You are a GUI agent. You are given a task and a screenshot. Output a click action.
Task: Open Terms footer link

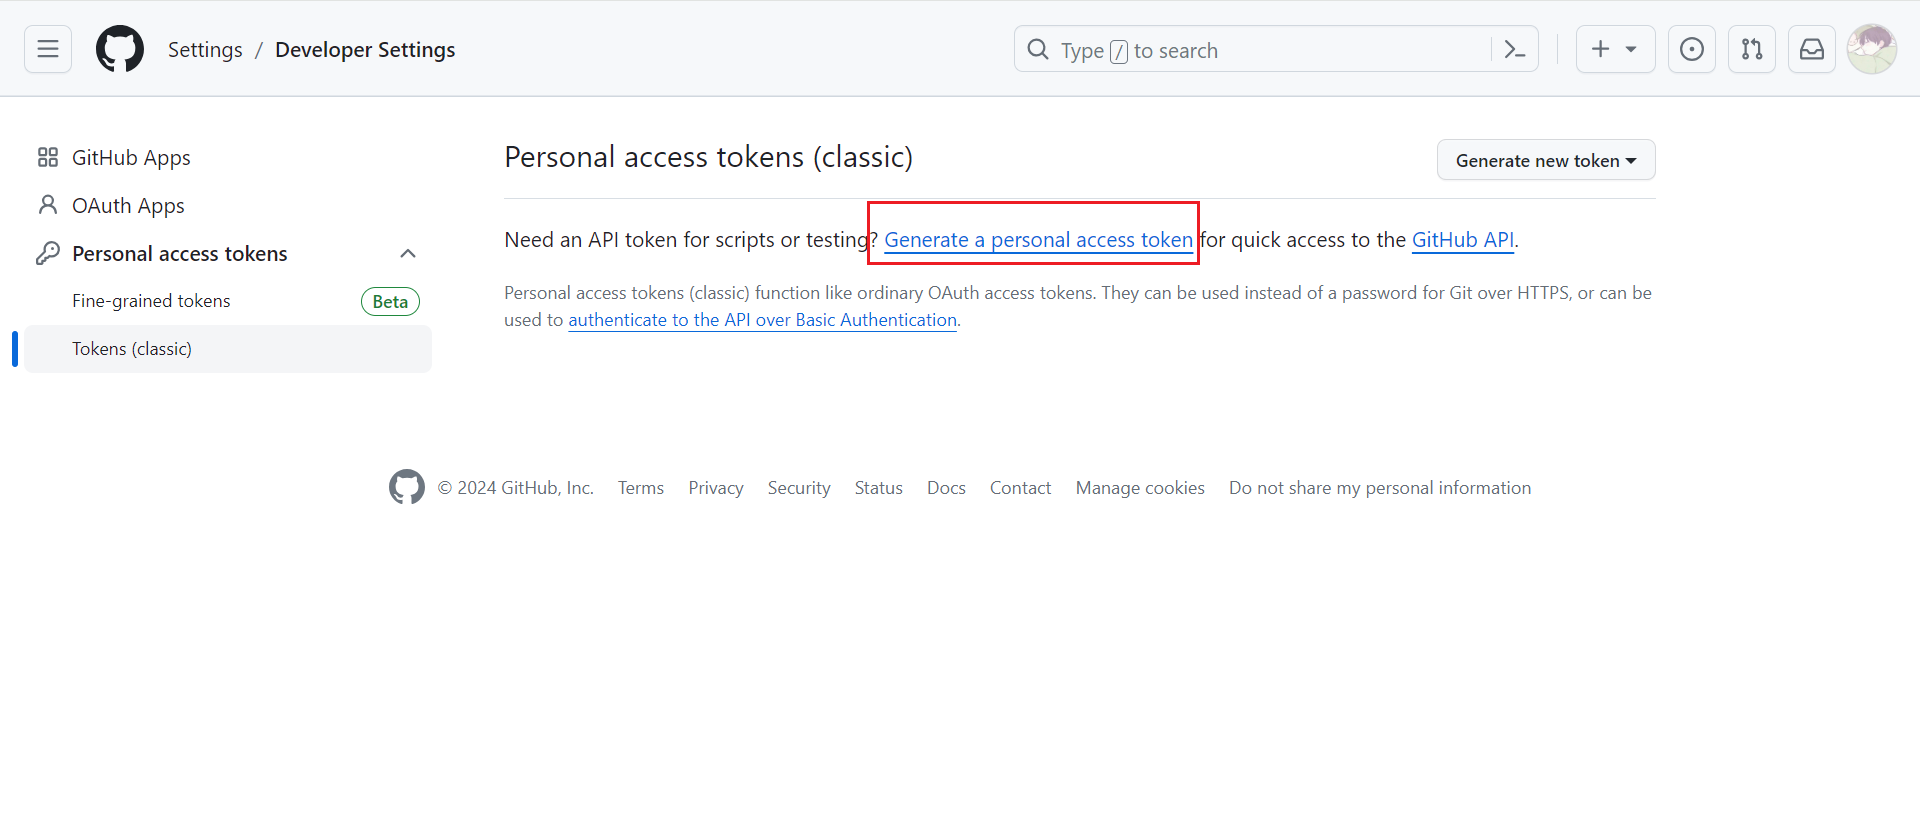click(641, 488)
